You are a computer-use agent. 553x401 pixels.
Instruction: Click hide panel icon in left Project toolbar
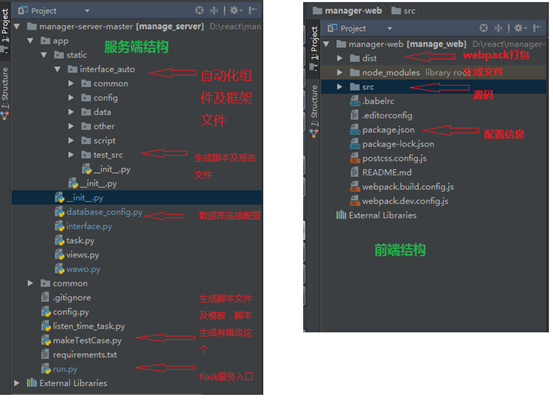click(x=253, y=11)
